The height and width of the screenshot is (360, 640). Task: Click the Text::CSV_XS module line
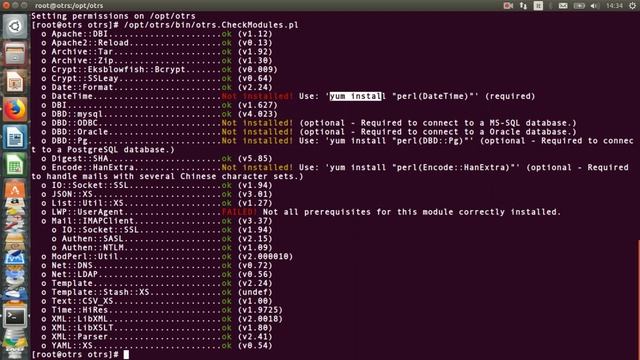pos(157,301)
